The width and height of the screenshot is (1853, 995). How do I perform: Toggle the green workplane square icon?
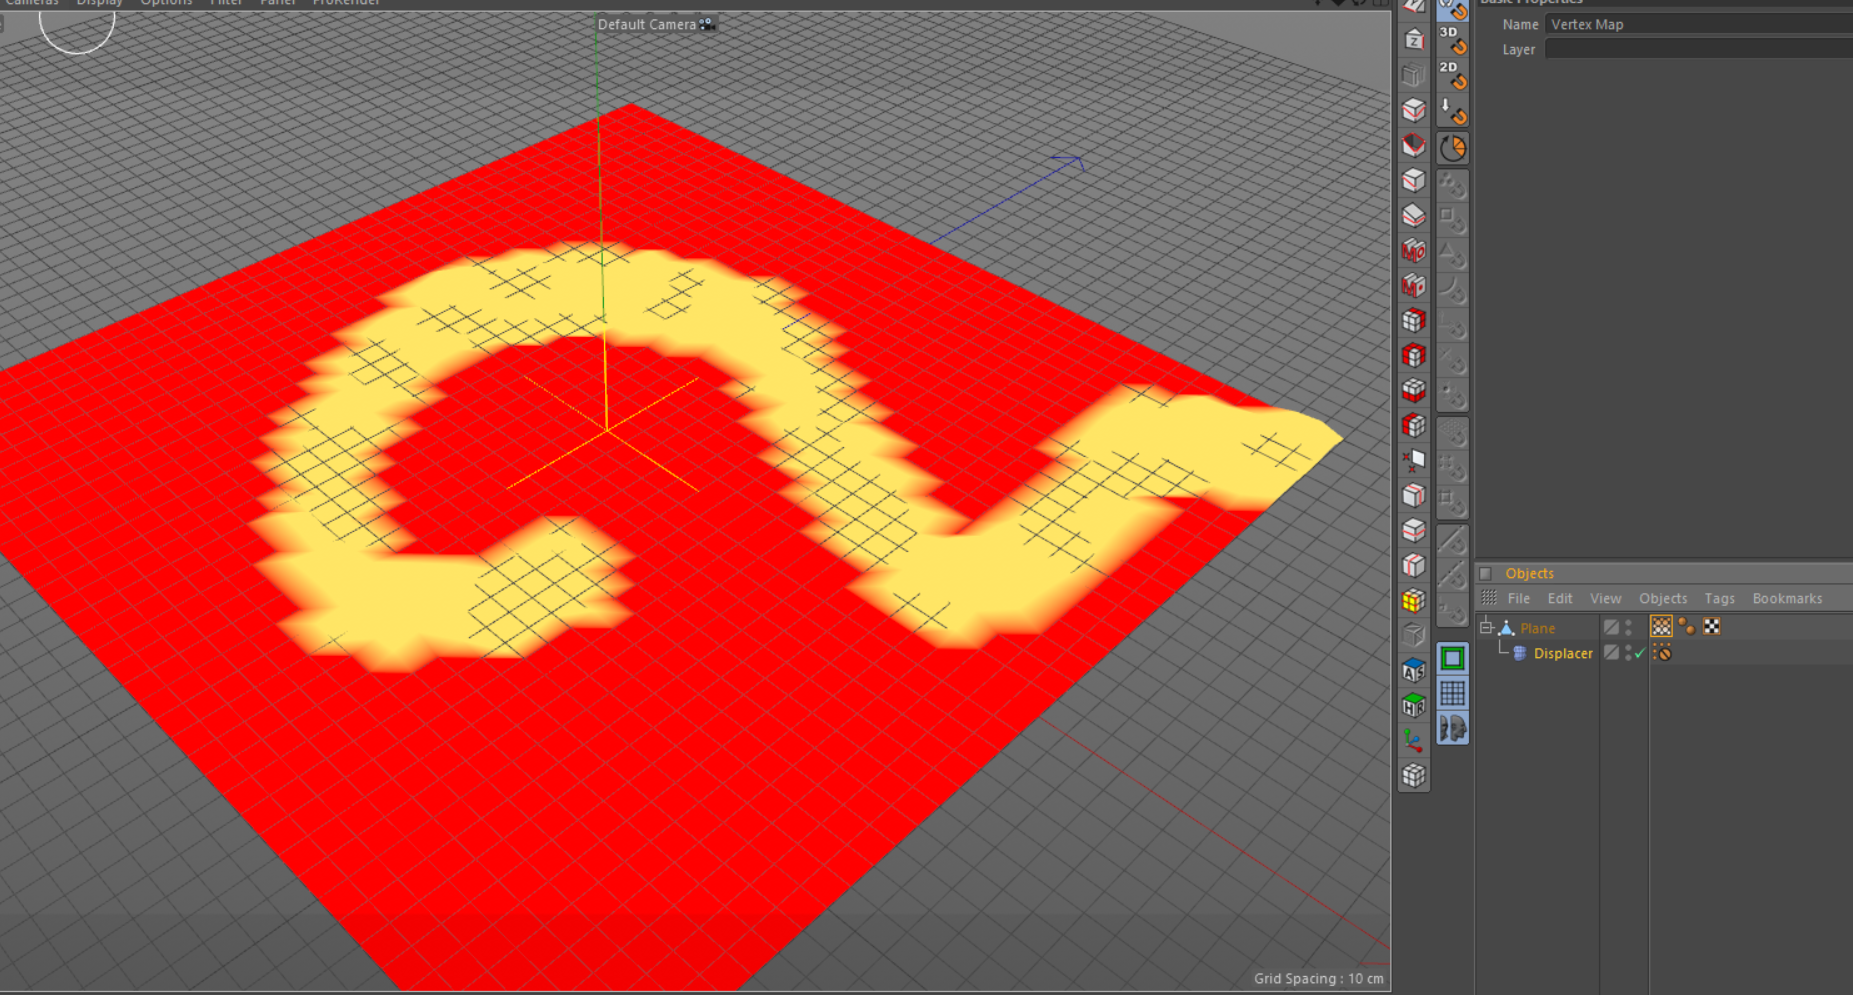click(x=1453, y=658)
